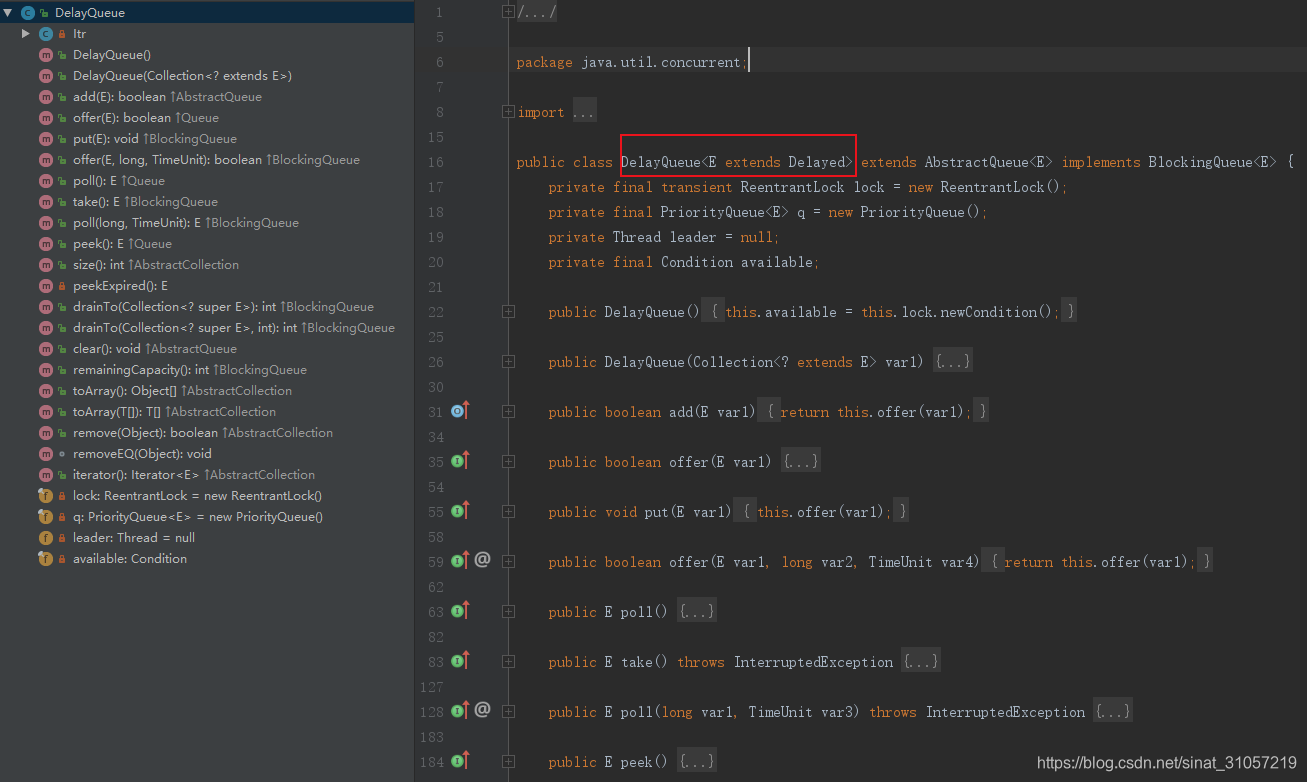Click the implements gutter icon at line 55
Image resolution: width=1307 pixels, height=782 pixels.
click(x=460, y=511)
